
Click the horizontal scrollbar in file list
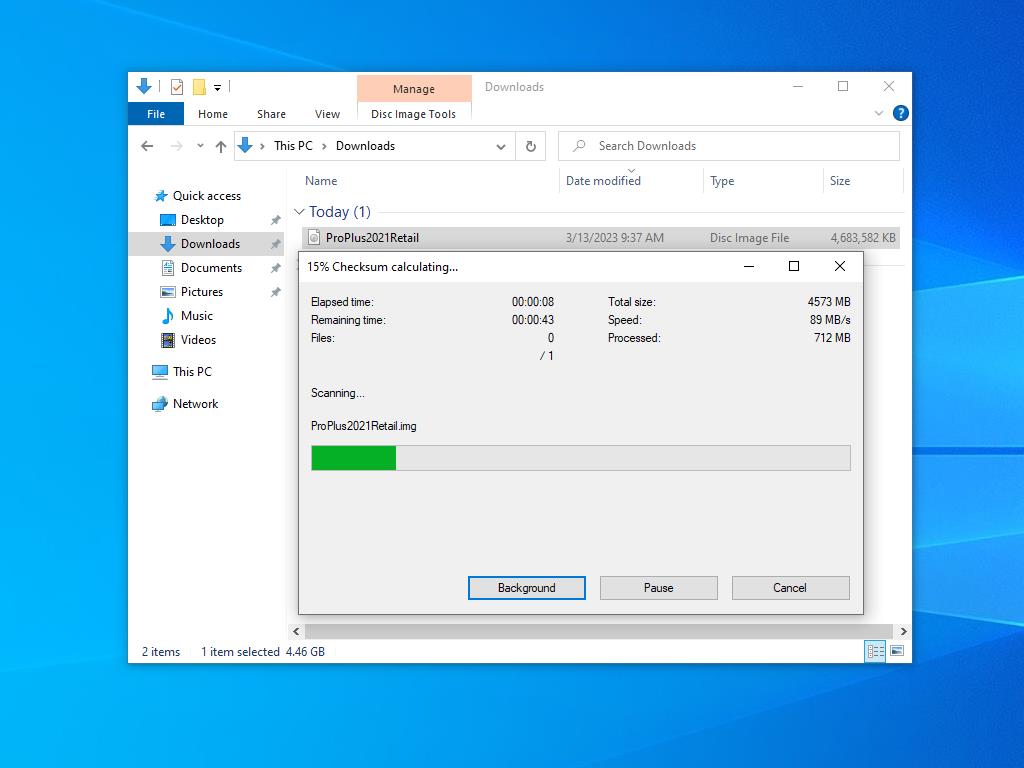[600, 631]
